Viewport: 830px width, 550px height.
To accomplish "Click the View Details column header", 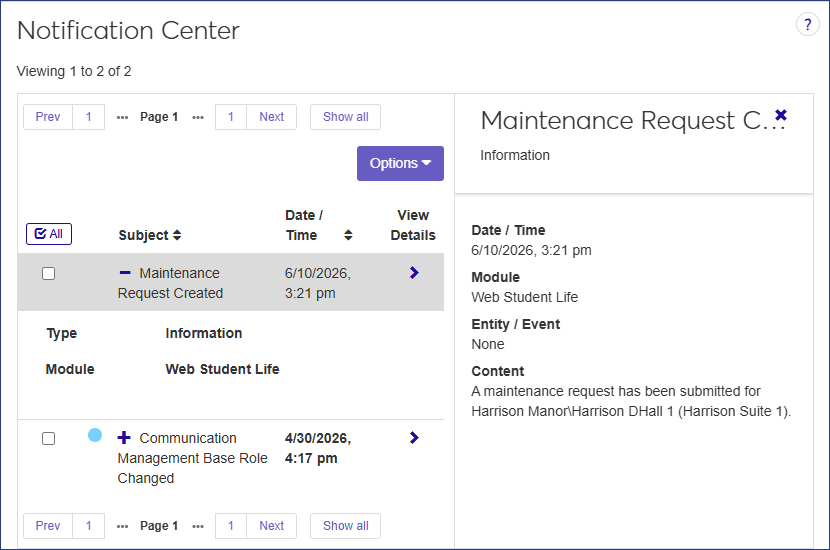I will point(413,225).
